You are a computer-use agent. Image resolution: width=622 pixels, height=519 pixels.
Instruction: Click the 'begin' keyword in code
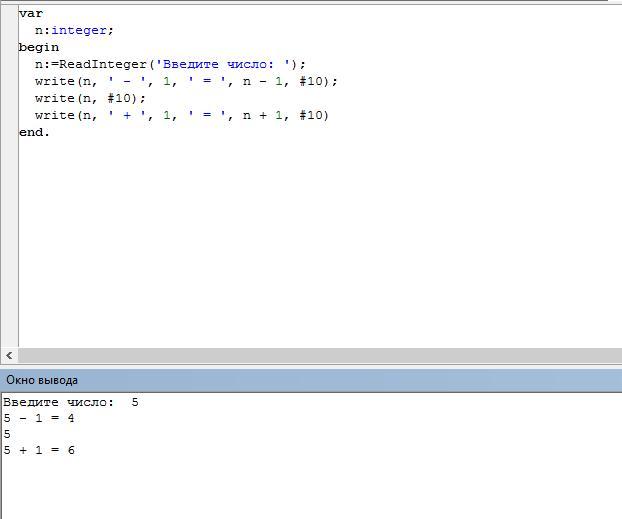click(x=39, y=48)
